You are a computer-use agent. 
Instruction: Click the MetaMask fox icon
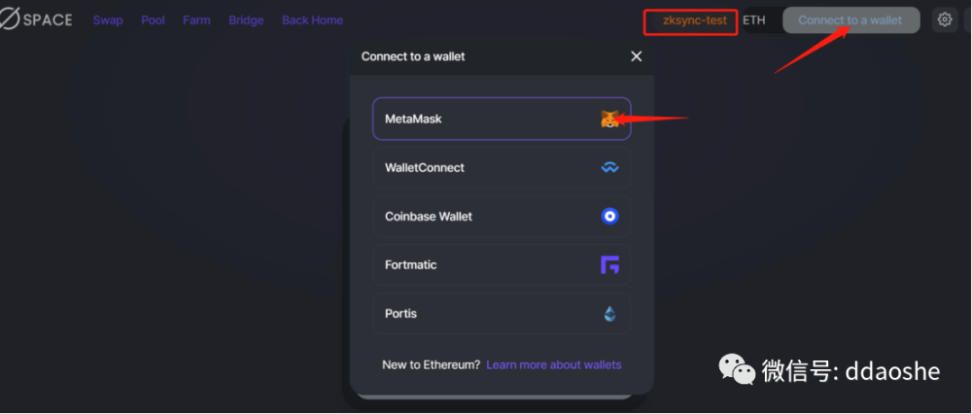coord(609,119)
